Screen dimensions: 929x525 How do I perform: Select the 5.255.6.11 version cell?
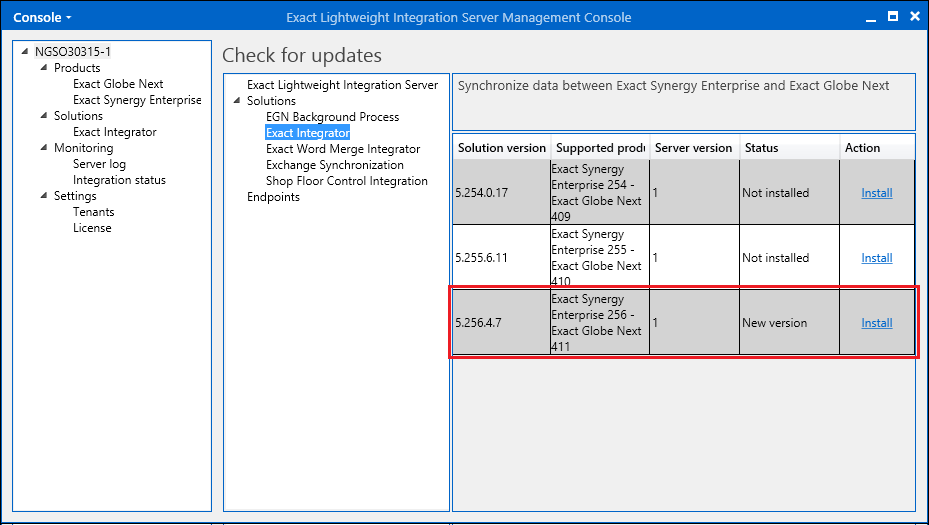pyautogui.click(x=502, y=258)
